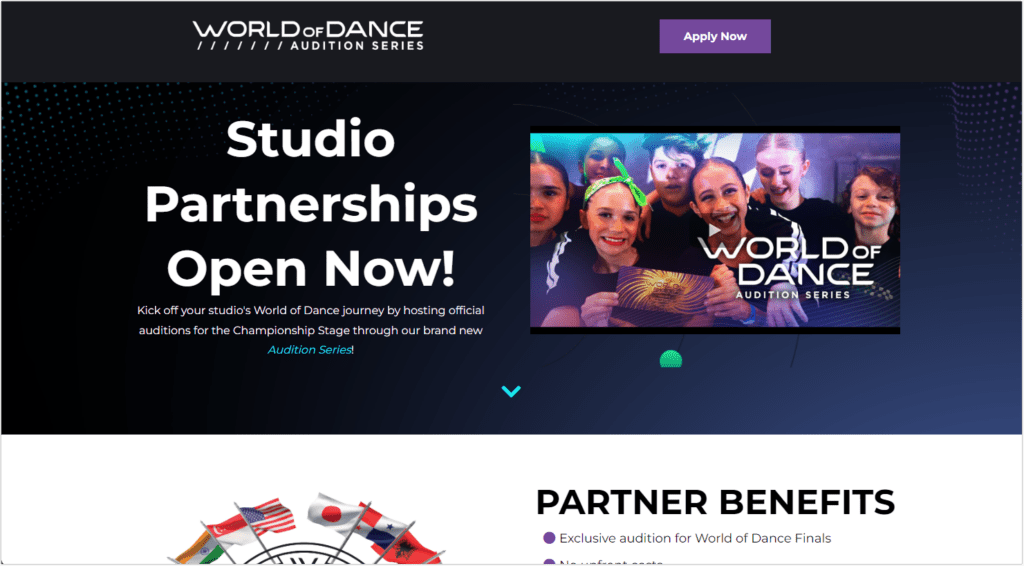Click the Audition Series subtitle in header

(x=357, y=46)
